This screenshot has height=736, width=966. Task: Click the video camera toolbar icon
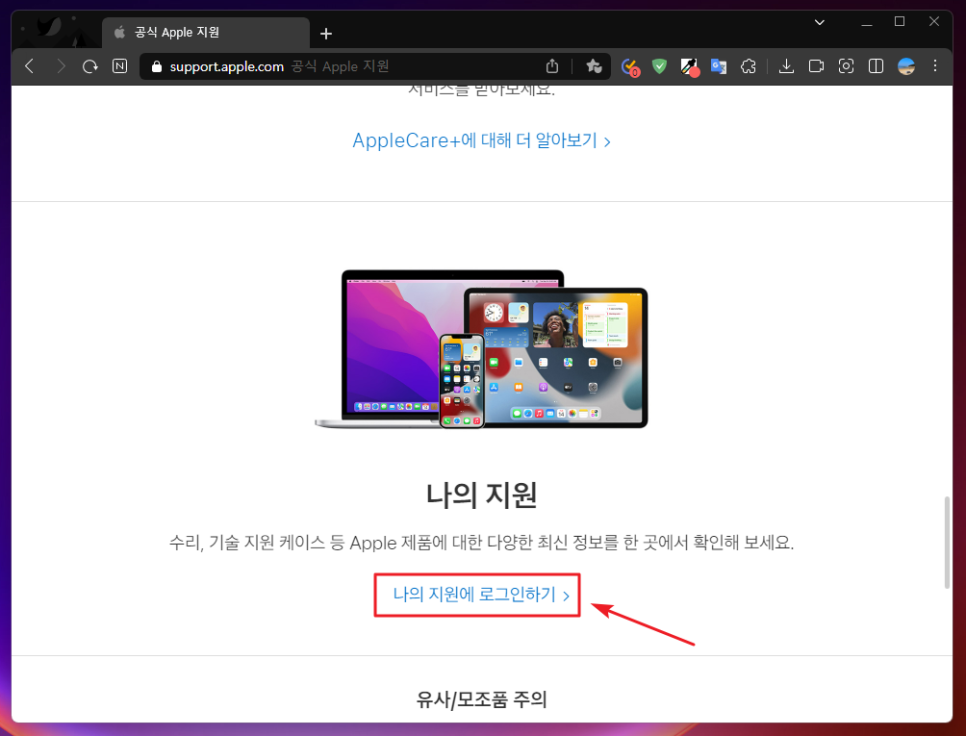pos(816,66)
